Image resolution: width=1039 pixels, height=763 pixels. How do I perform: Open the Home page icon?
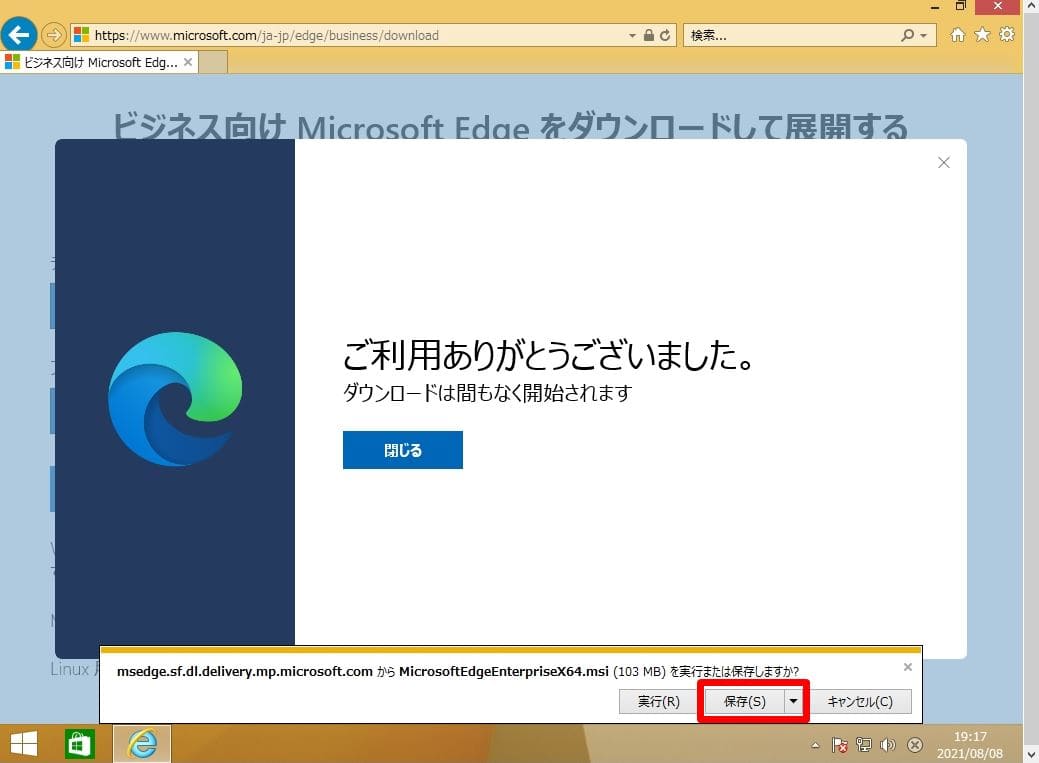coord(957,34)
